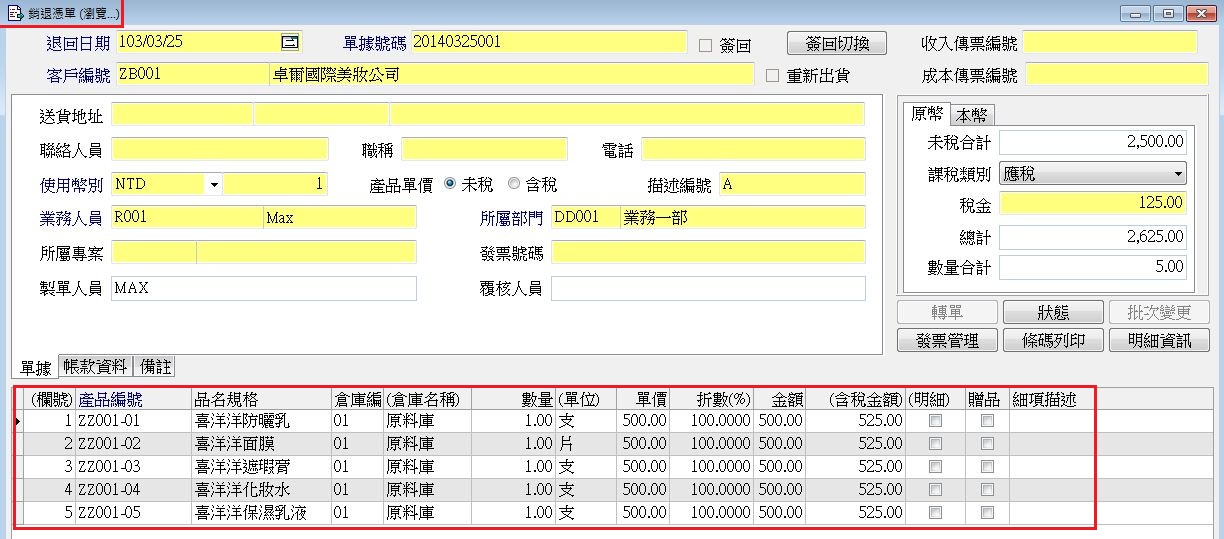The image size is (1224, 539).
Task: Expand the 使用幣別 NTD dropdown
Action: 213,185
